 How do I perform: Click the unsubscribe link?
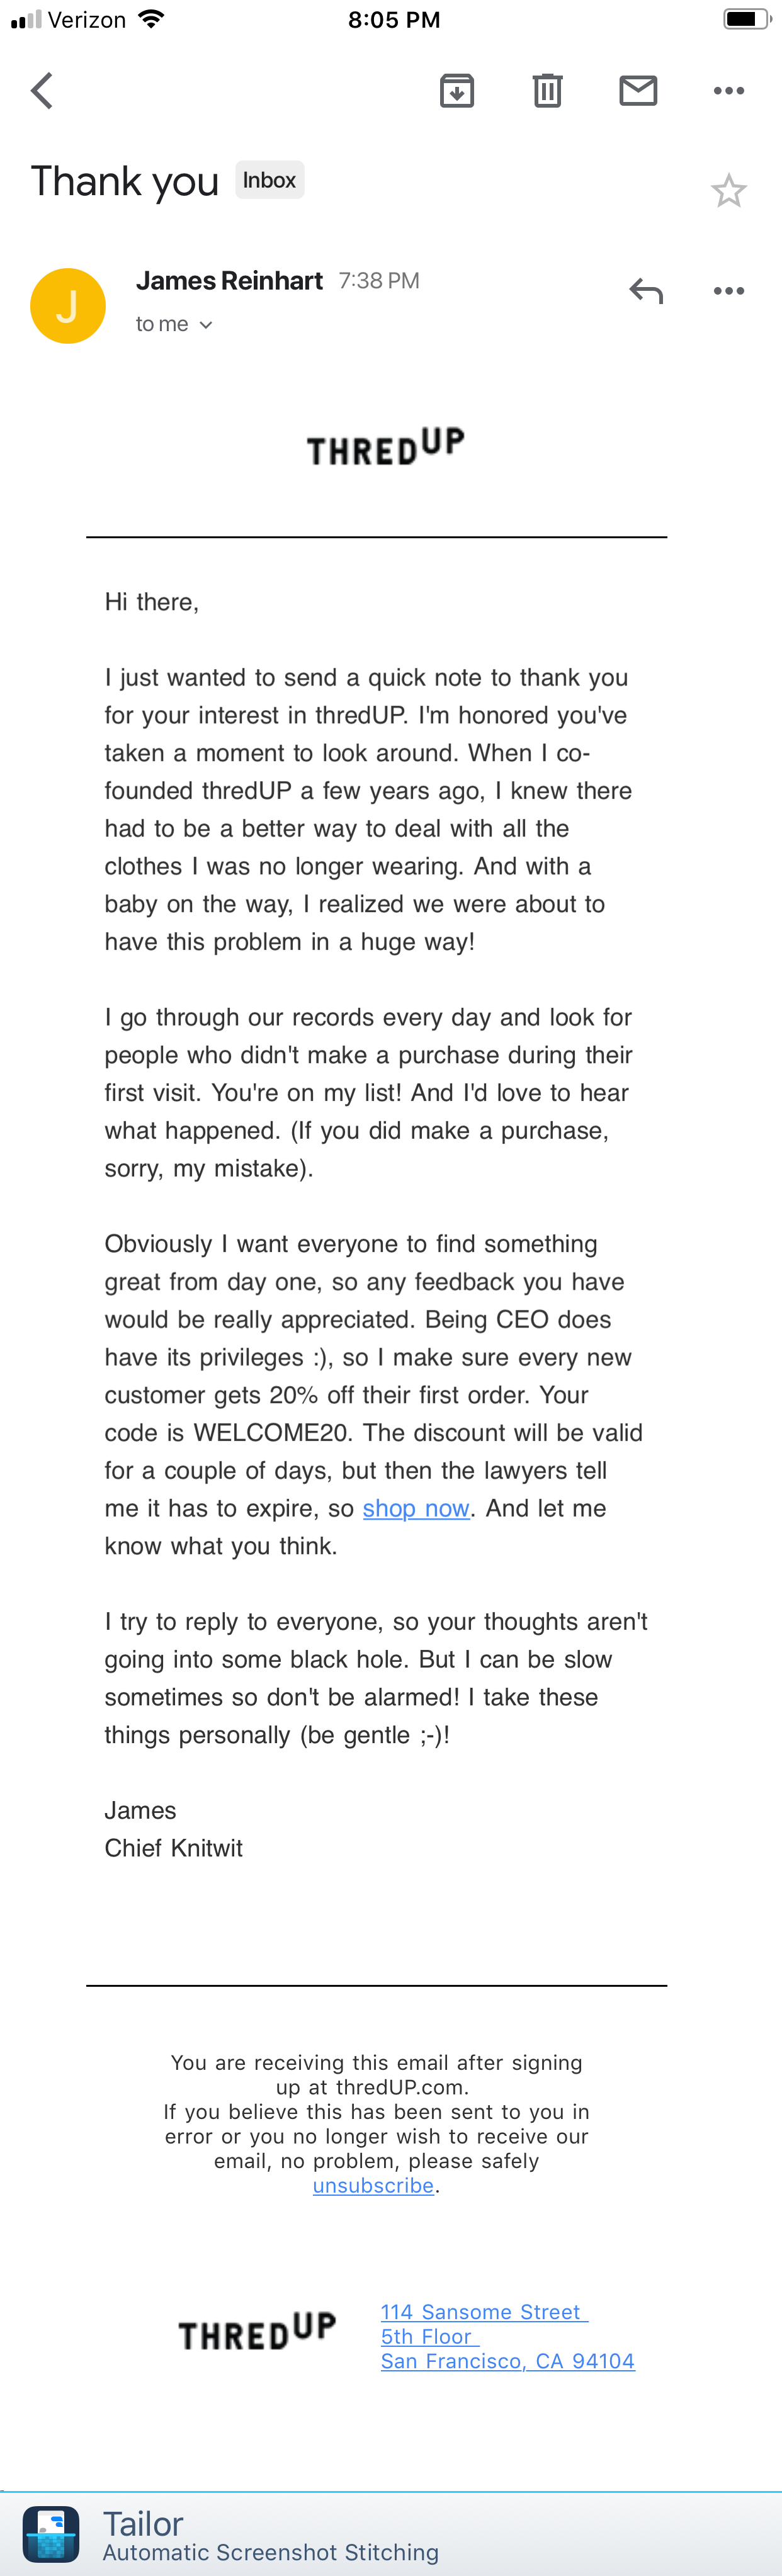(x=373, y=2185)
